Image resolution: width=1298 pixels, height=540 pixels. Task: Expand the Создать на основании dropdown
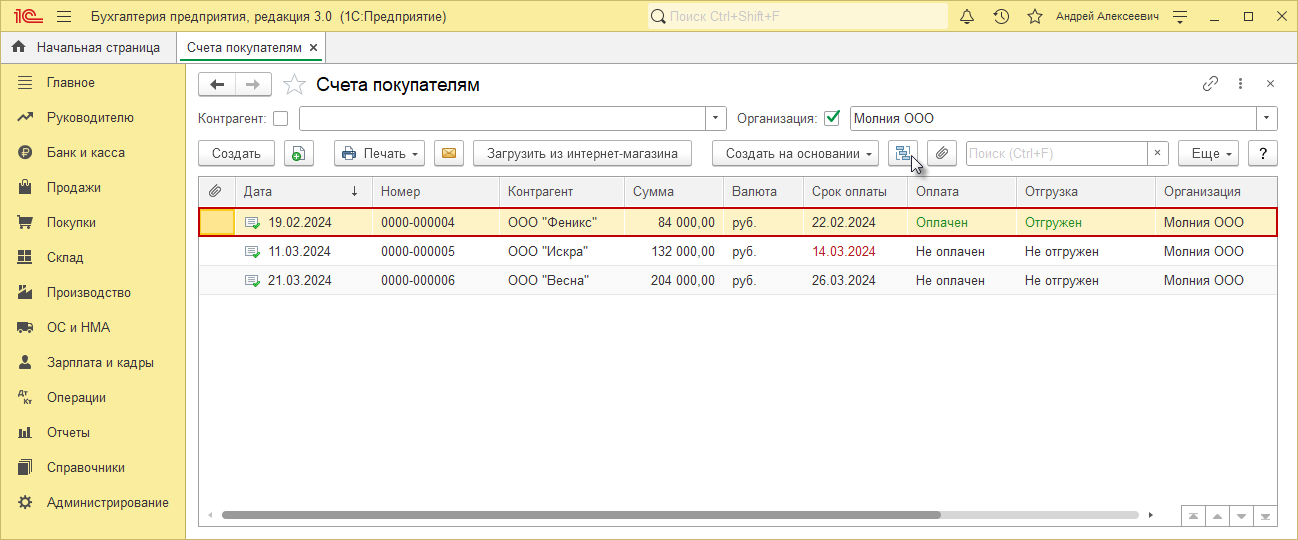tap(795, 153)
